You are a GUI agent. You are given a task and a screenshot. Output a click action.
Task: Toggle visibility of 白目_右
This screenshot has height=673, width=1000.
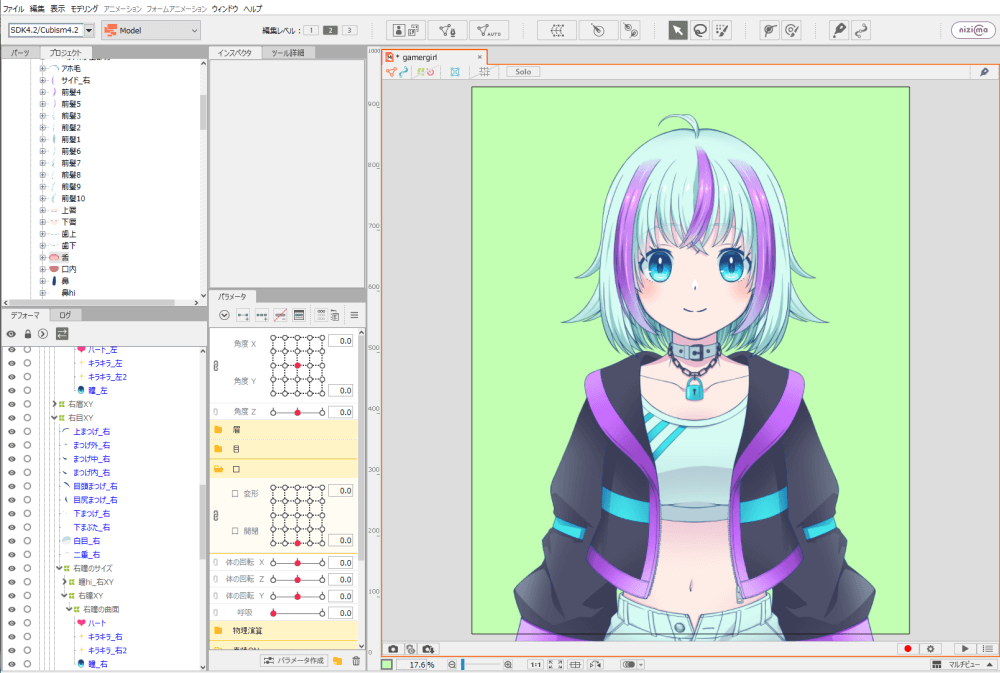[x=11, y=541]
